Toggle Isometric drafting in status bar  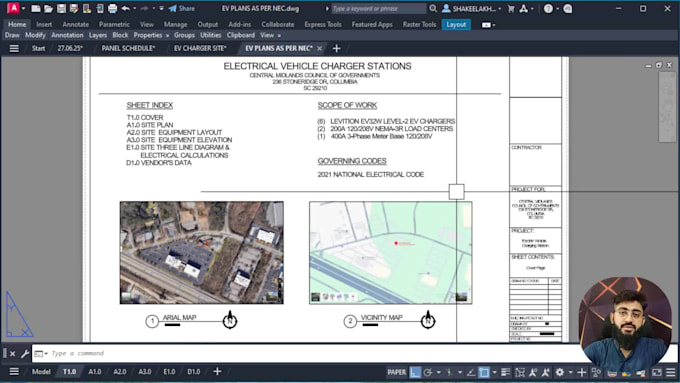449,372
